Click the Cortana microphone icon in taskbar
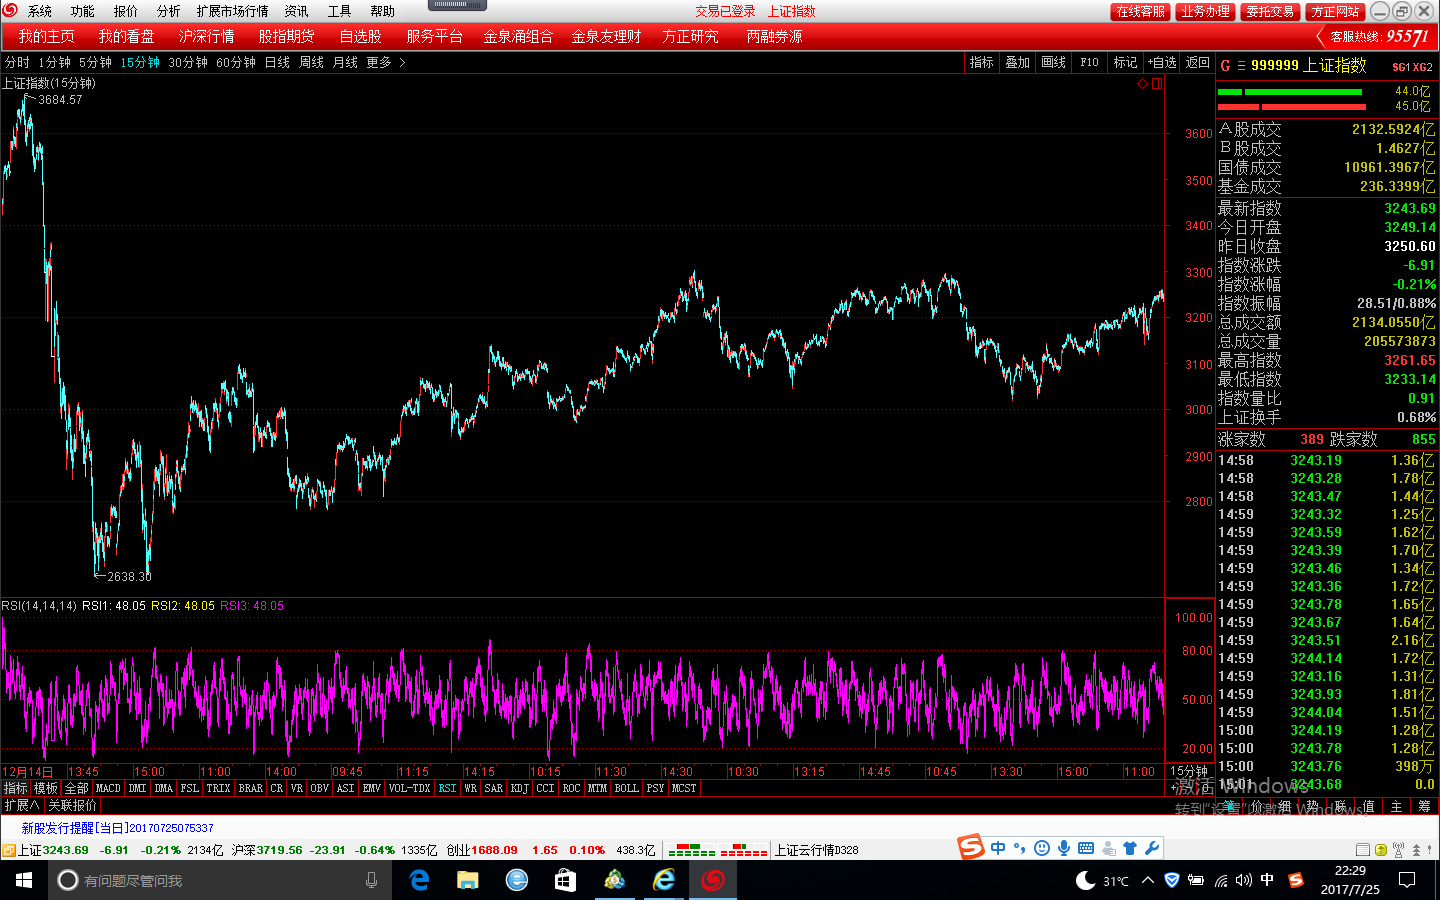This screenshot has height=900, width=1440. coord(372,880)
